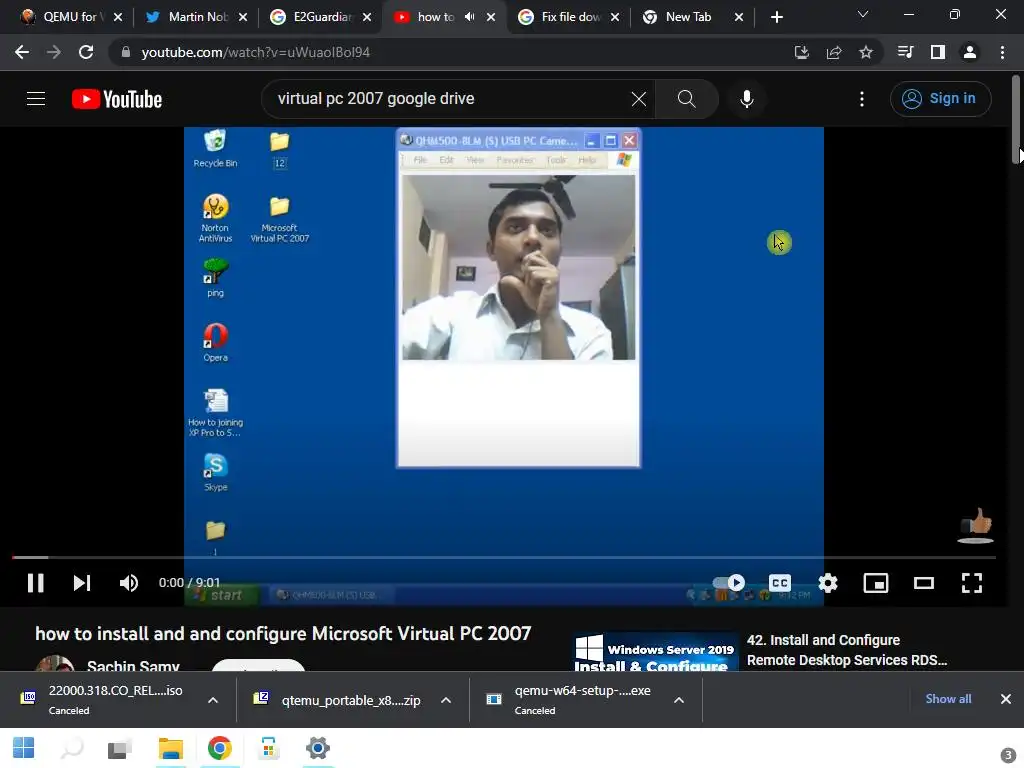This screenshot has height=768, width=1024.
Task: Open the Chrome profile icon
Action: coord(970,52)
